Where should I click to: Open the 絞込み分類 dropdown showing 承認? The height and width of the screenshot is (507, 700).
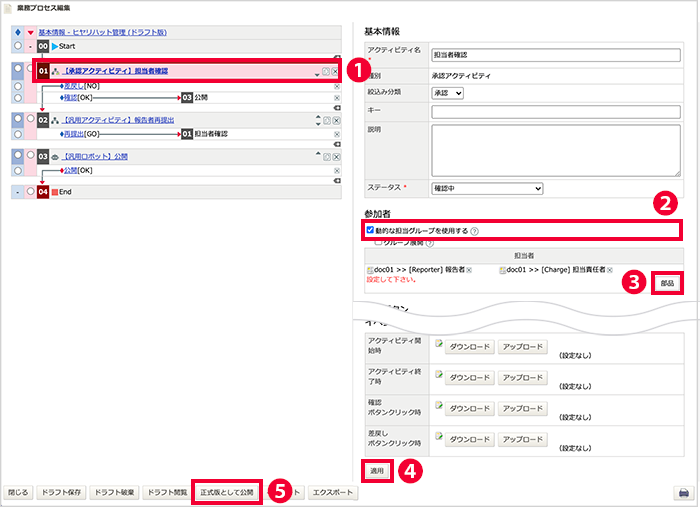coord(447,93)
